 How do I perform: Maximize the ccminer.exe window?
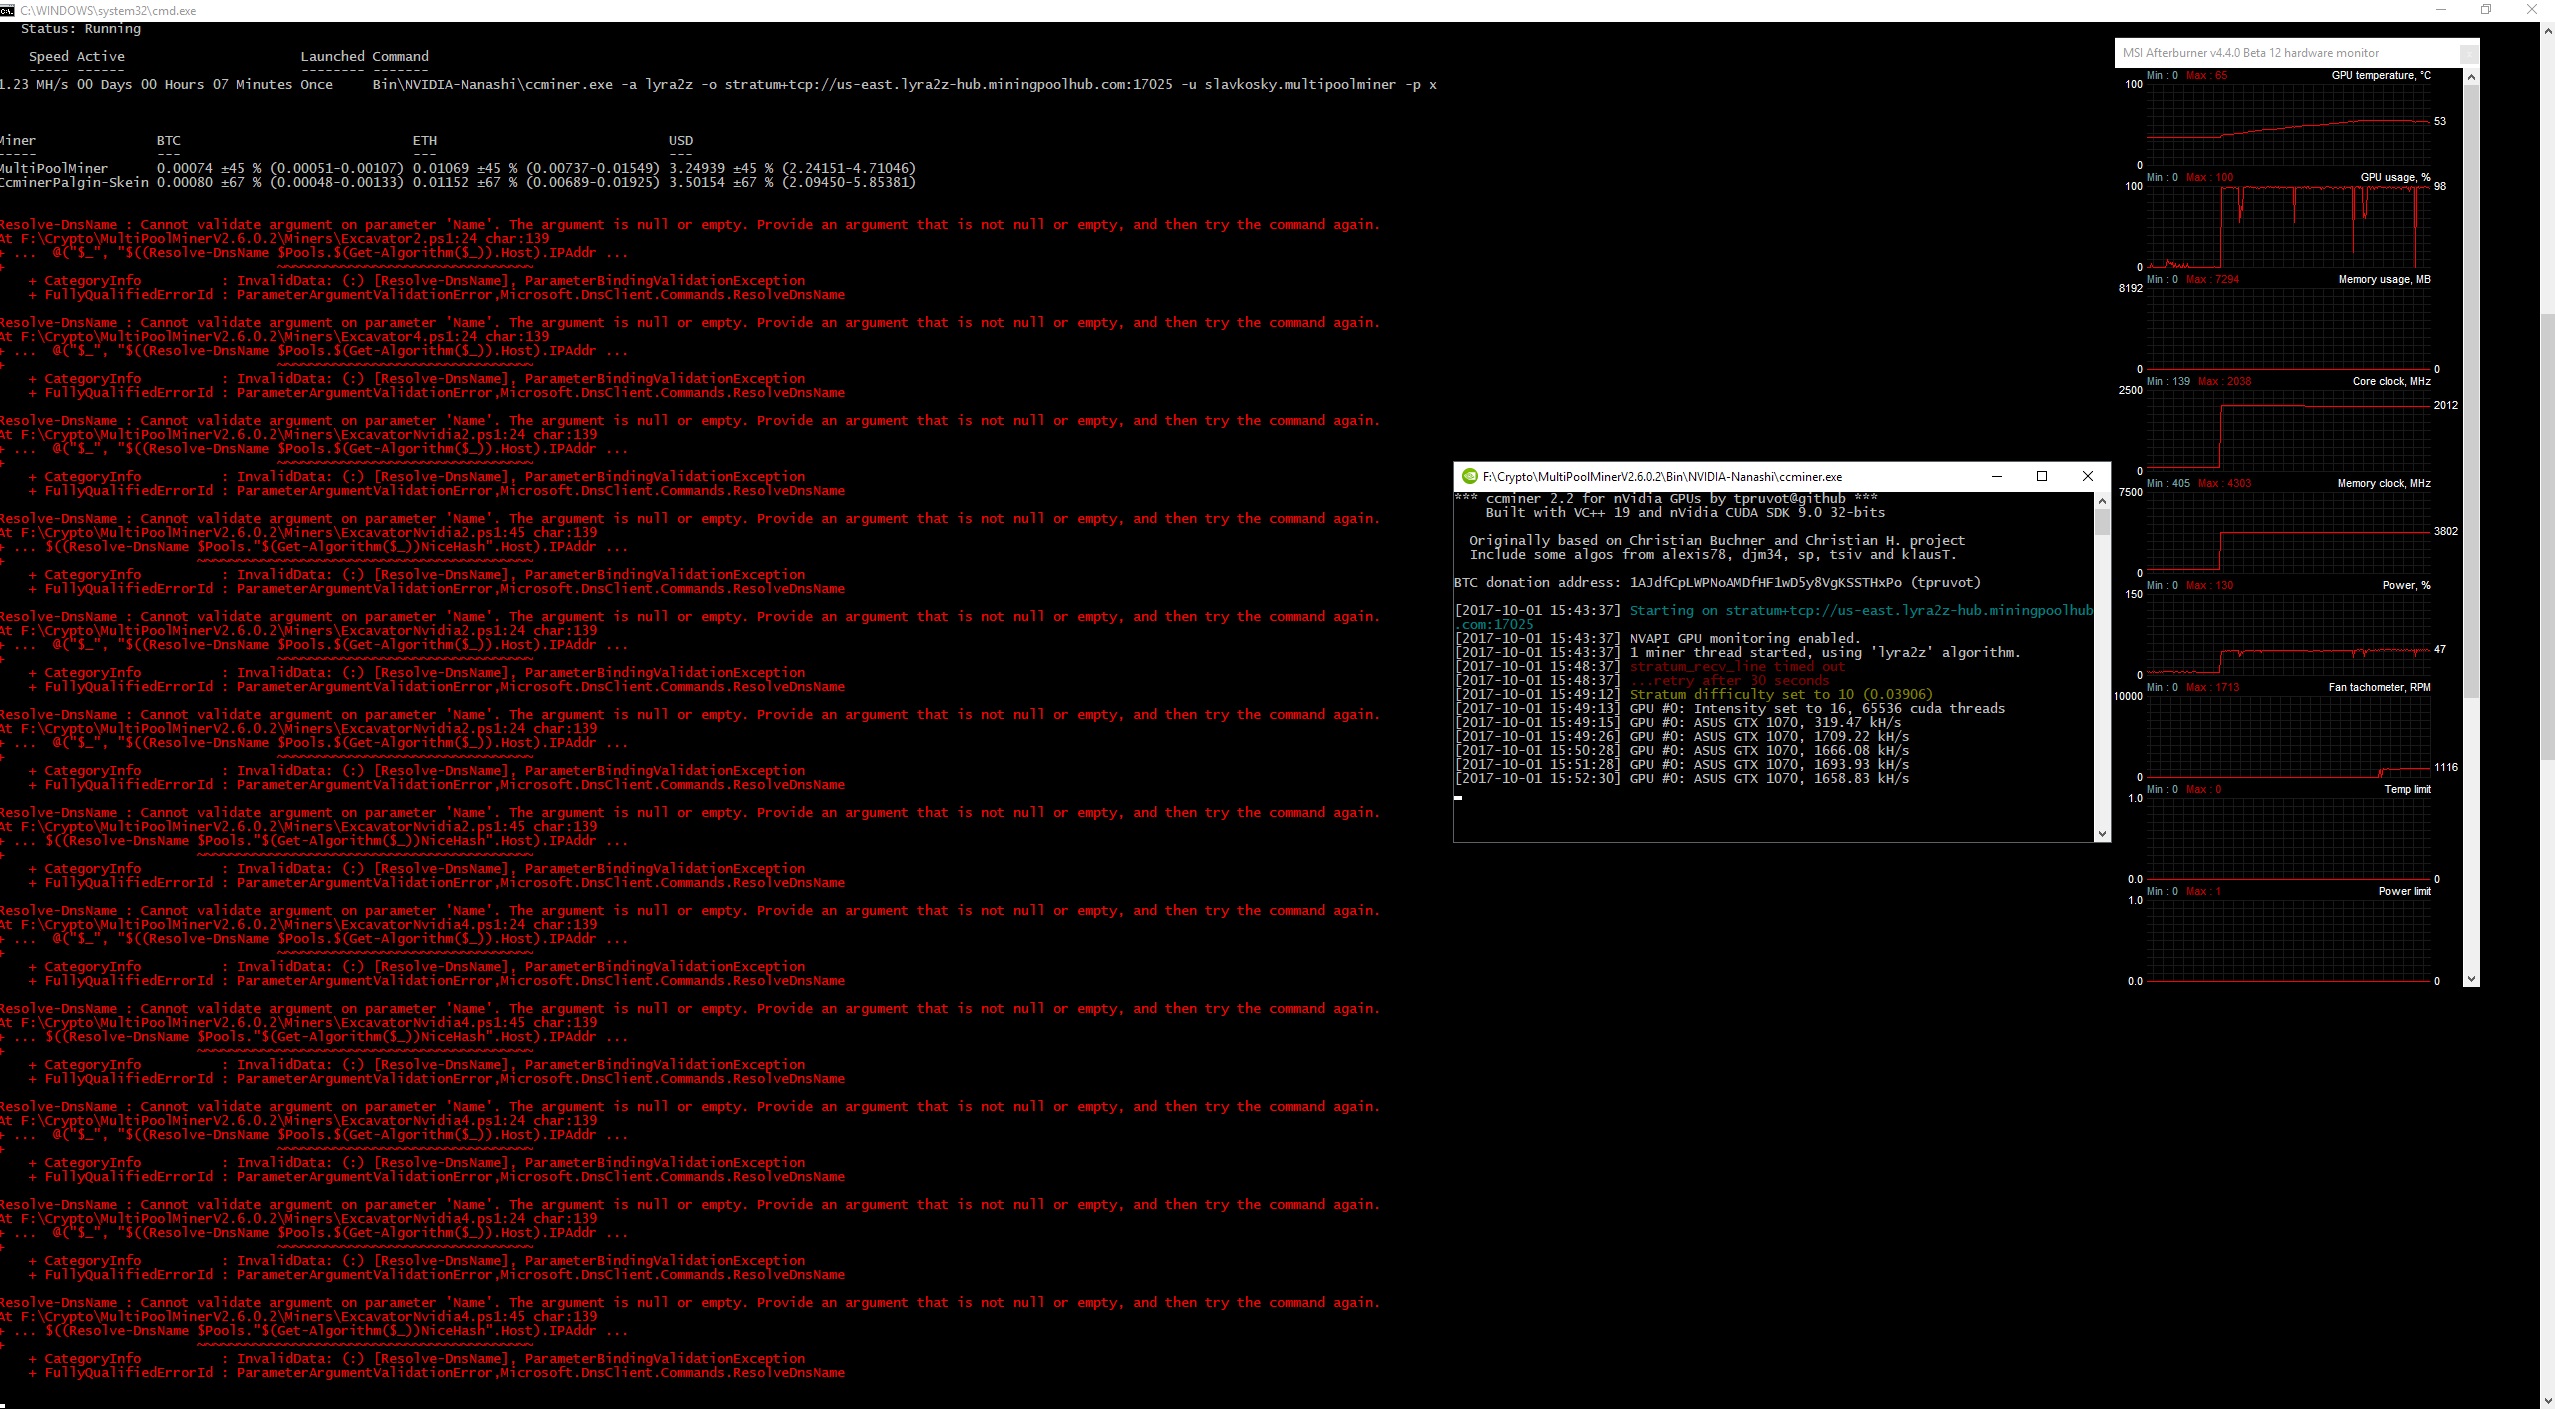(x=2042, y=477)
